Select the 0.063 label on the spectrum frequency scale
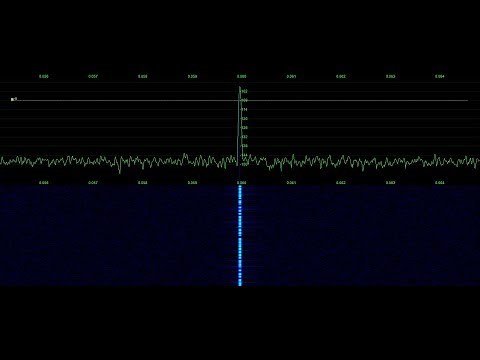The image size is (480, 360). (390, 77)
